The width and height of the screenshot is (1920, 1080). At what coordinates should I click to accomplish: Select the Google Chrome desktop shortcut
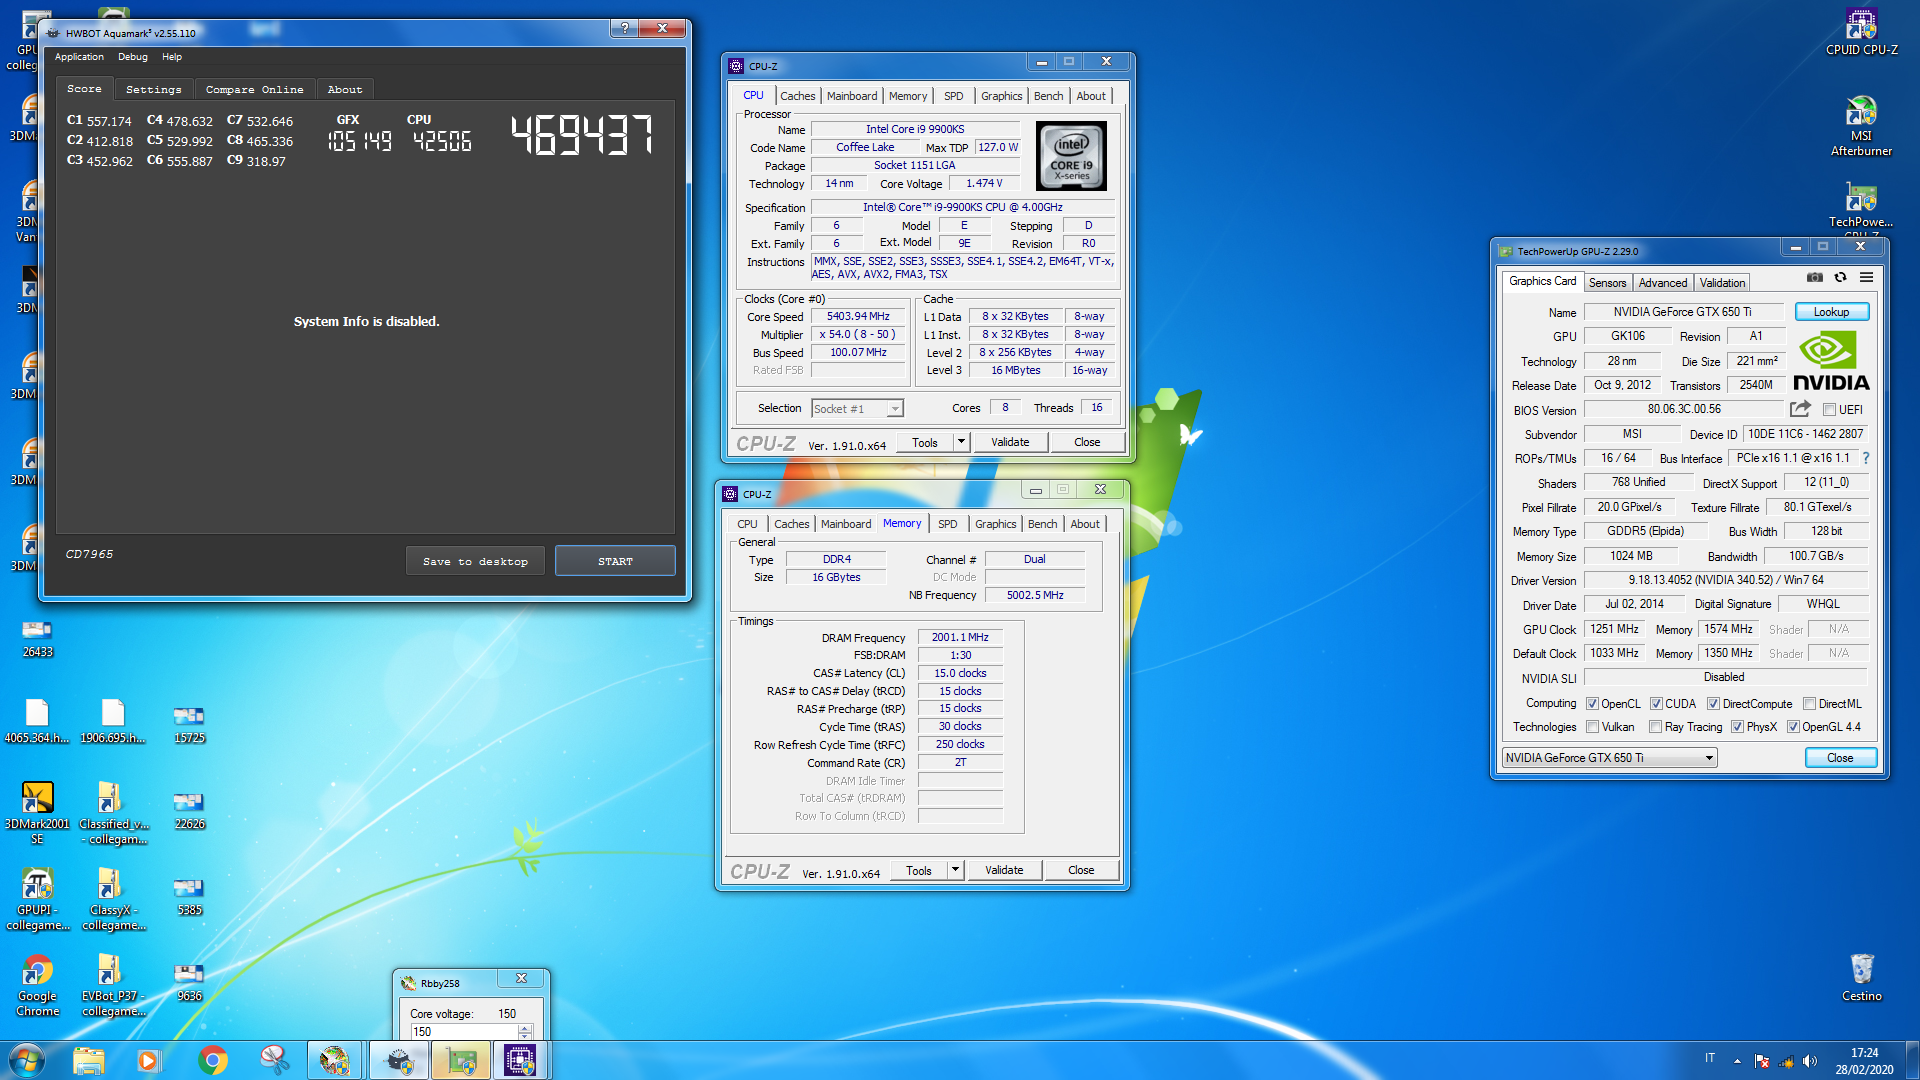click(x=37, y=985)
